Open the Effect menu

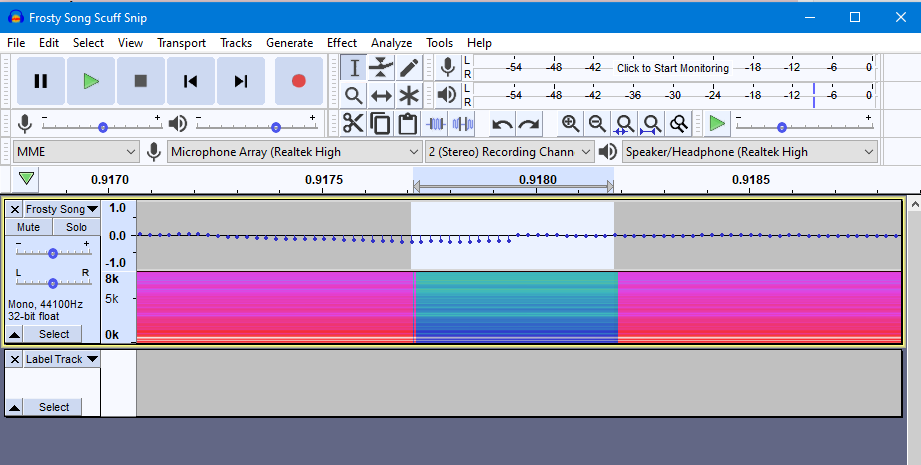(x=341, y=43)
